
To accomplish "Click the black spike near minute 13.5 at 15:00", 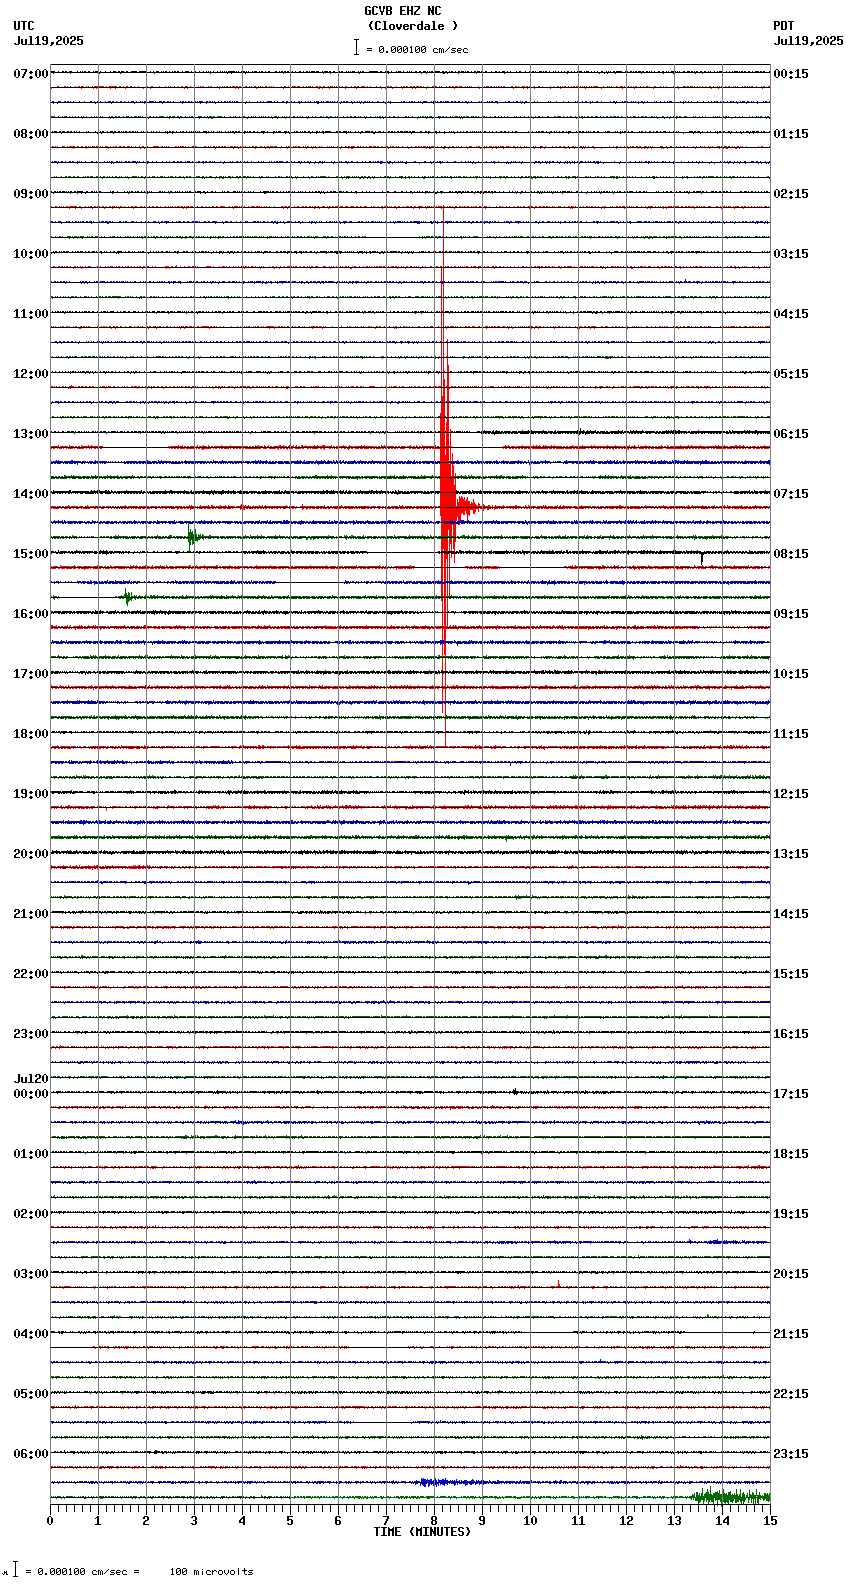I will [702, 557].
